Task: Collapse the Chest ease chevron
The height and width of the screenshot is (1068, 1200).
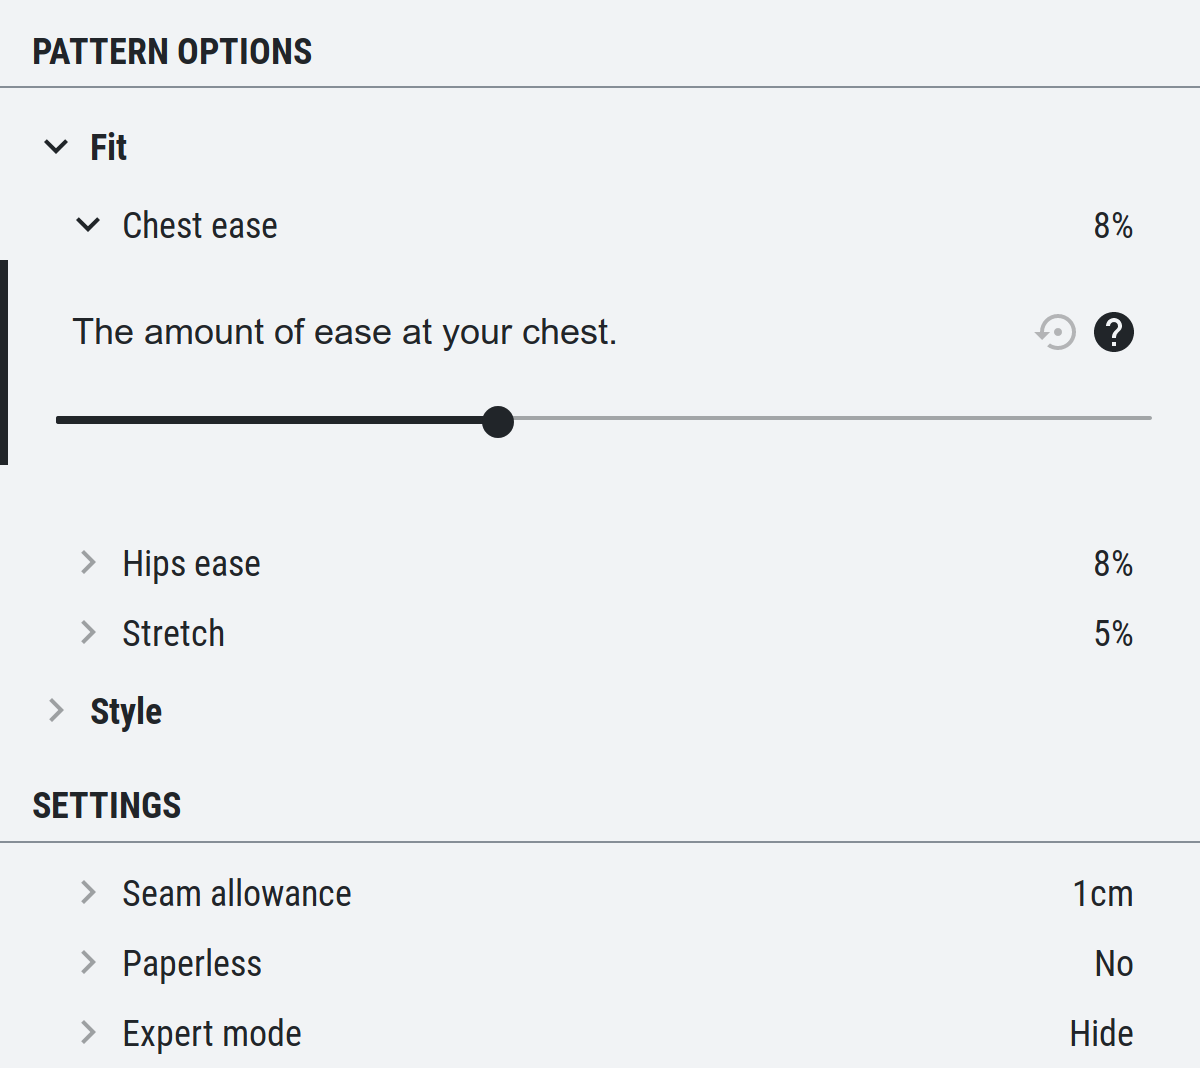Action: [88, 225]
